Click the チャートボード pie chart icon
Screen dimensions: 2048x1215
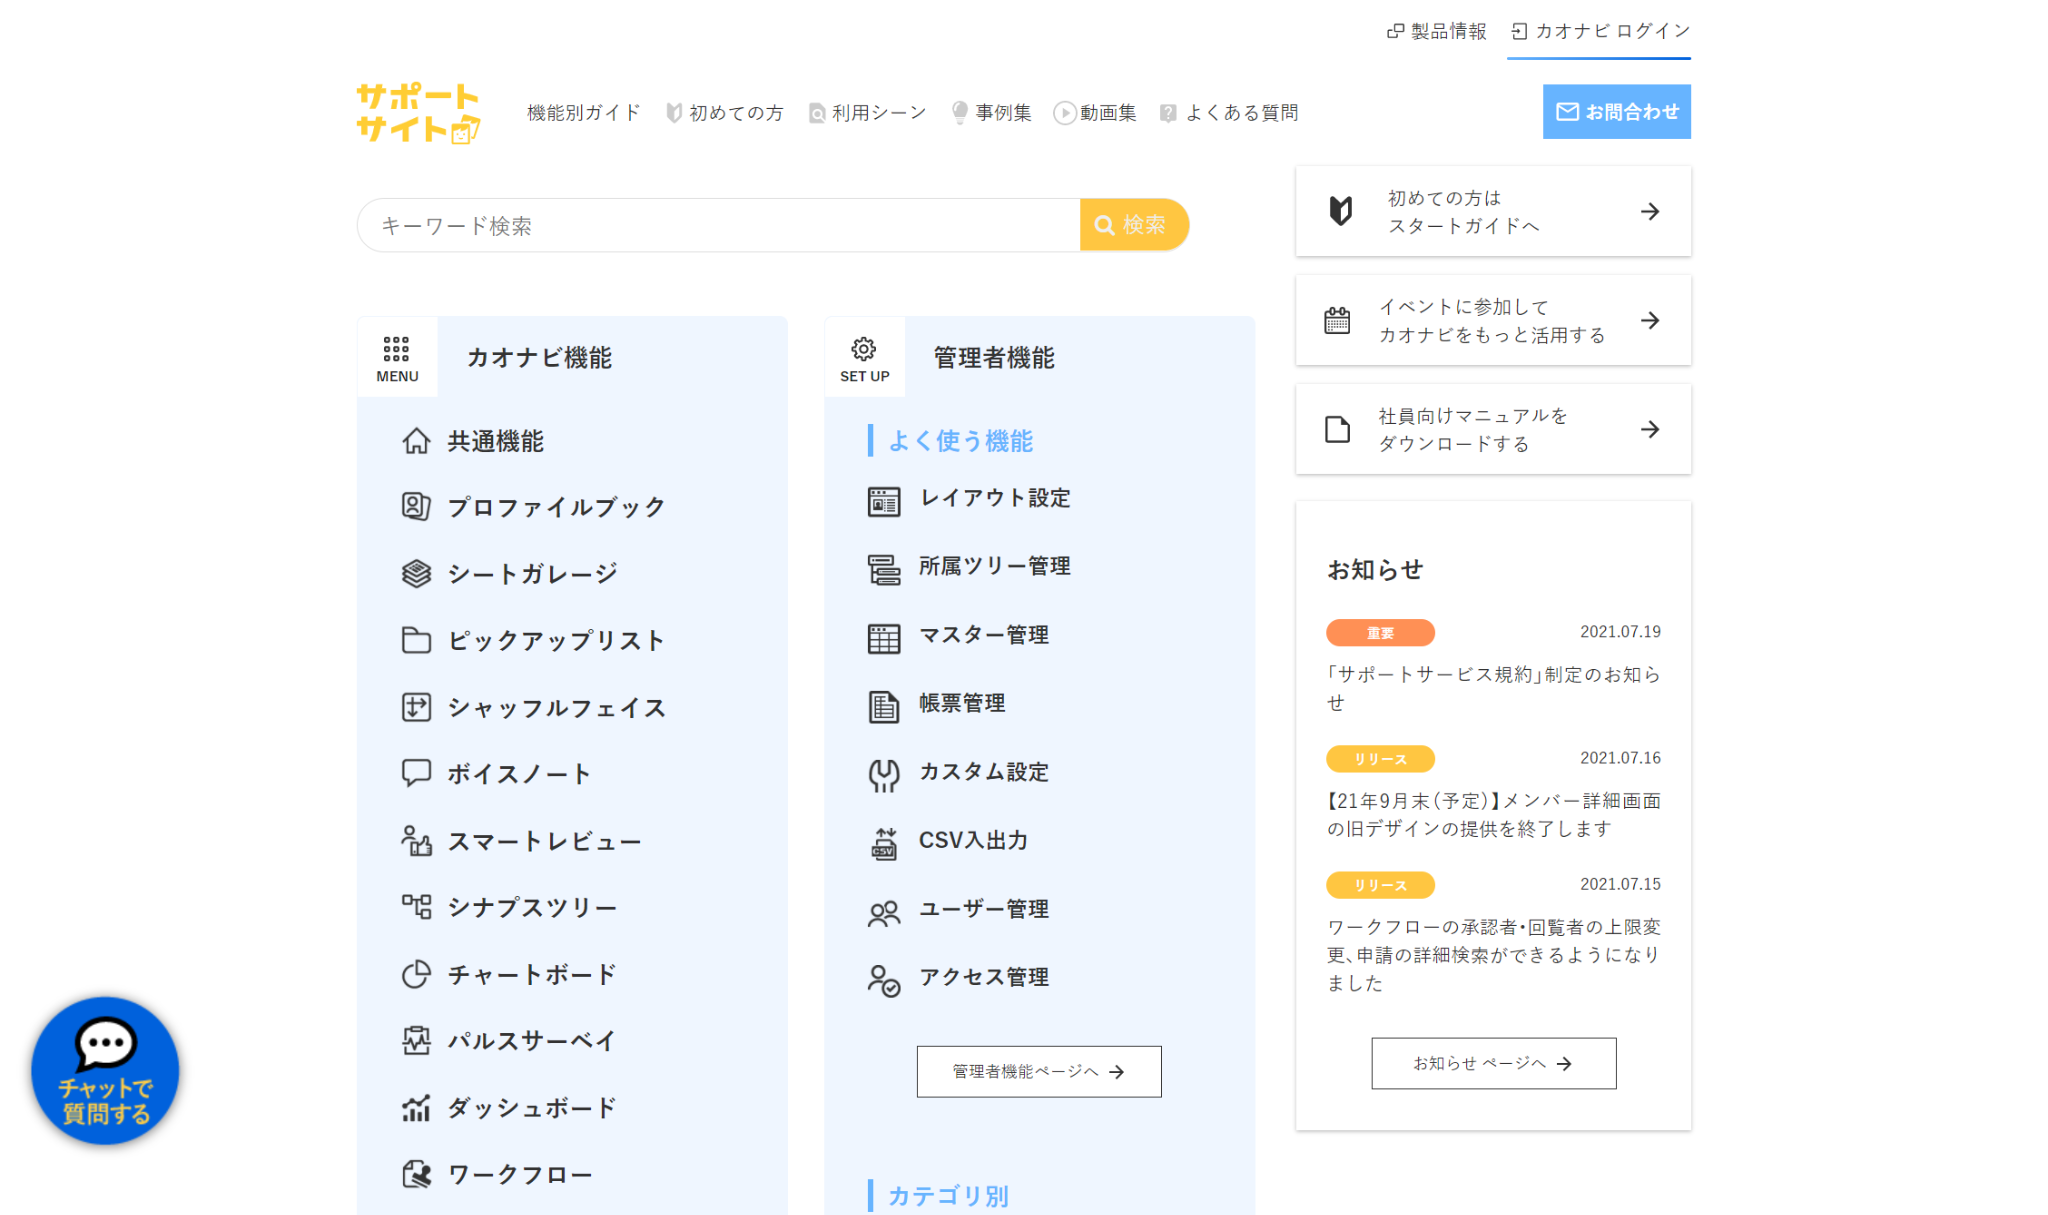pos(416,974)
